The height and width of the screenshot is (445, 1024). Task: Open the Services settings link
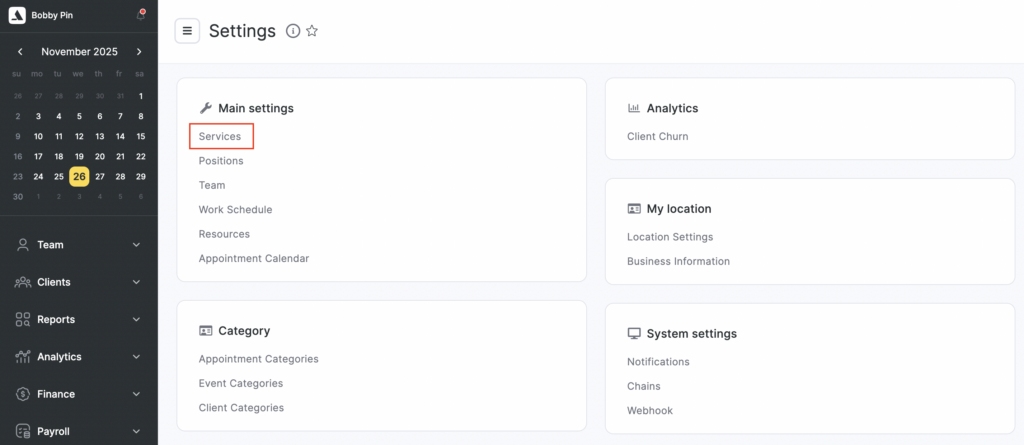point(220,136)
